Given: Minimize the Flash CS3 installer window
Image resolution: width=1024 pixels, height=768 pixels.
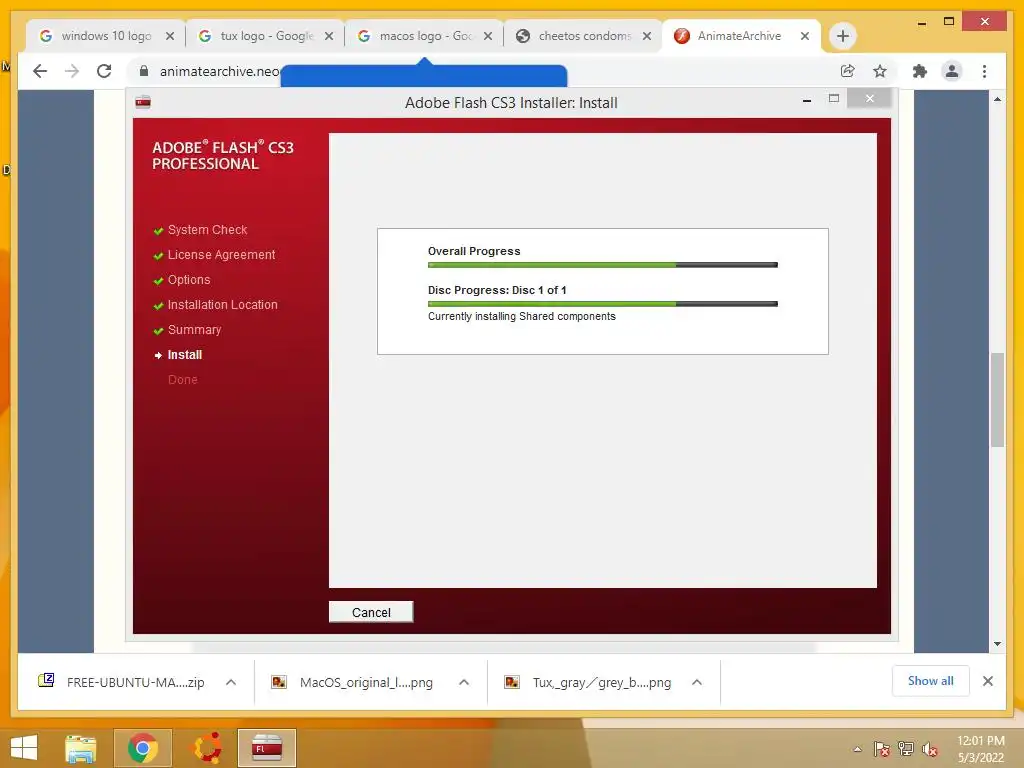Looking at the screenshot, I should tap(807, 100).
